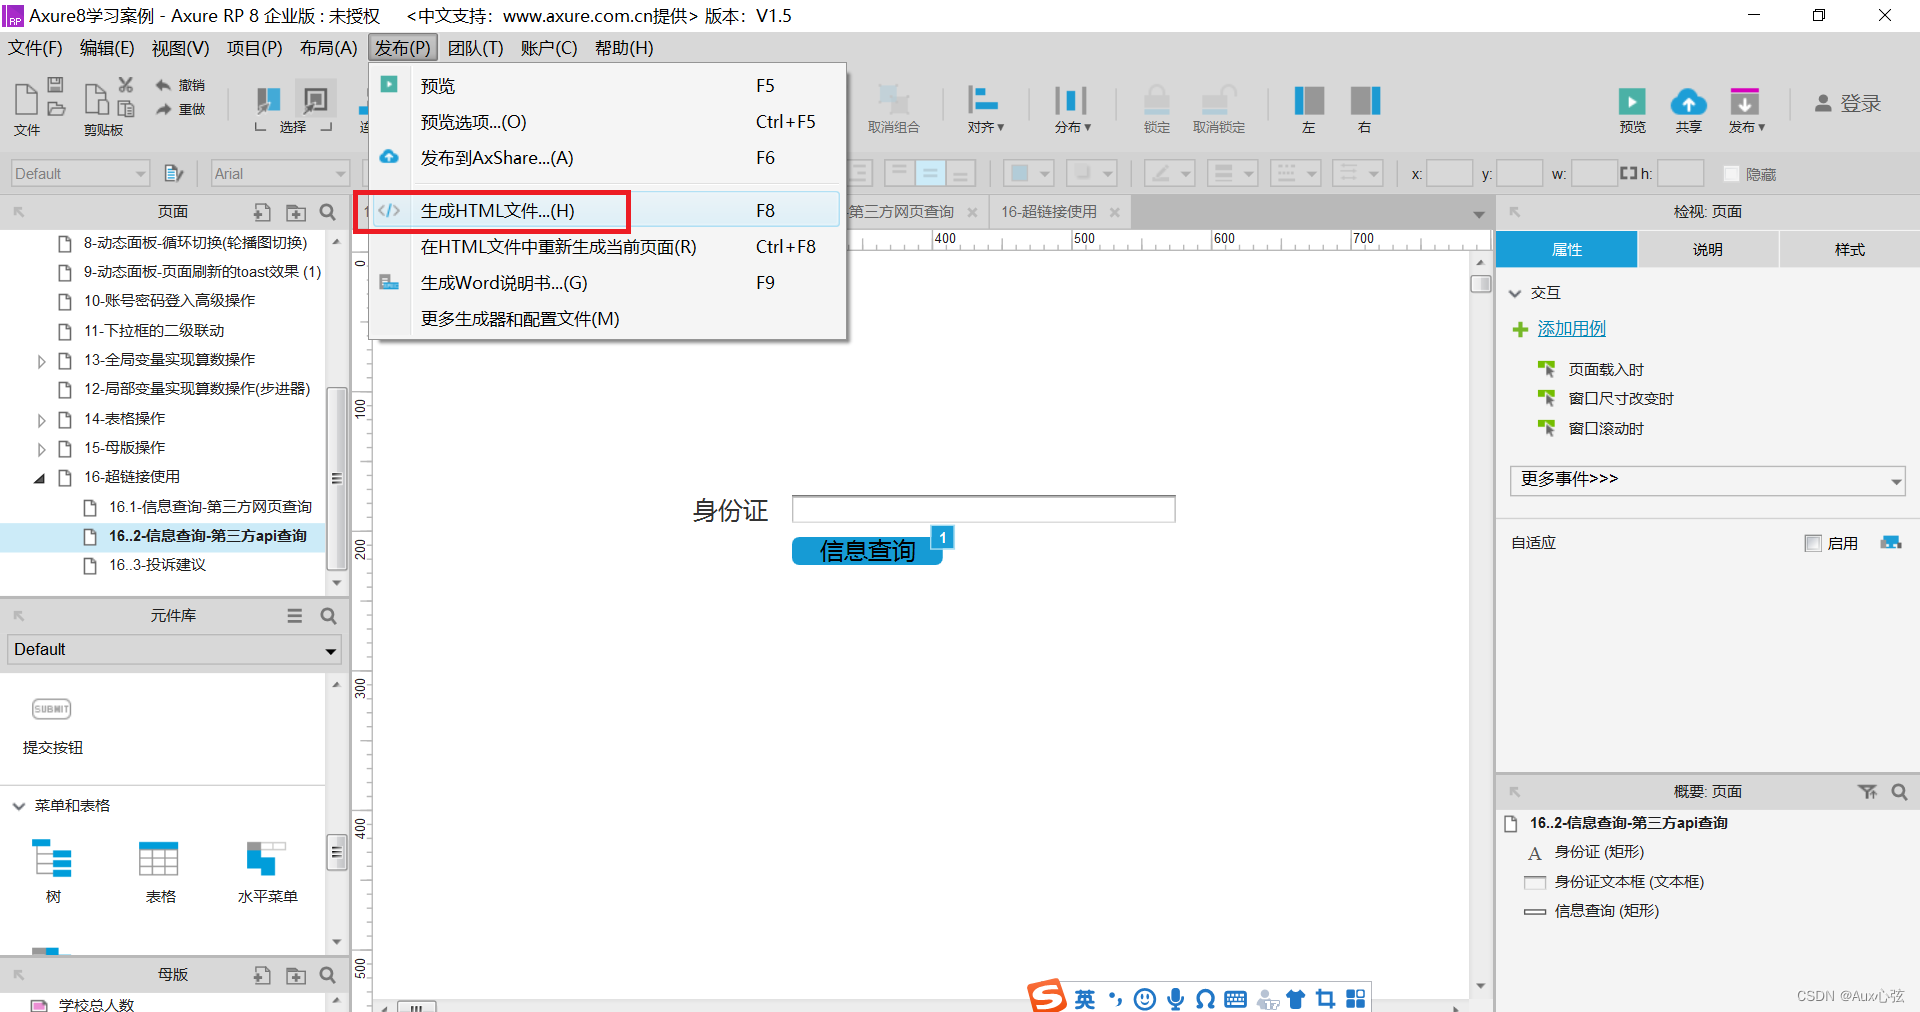The width and height of the screenshot is (1920, 1012).
Task: Switch to the 16-超链接使用 document tab
Action: point(1049,212)
